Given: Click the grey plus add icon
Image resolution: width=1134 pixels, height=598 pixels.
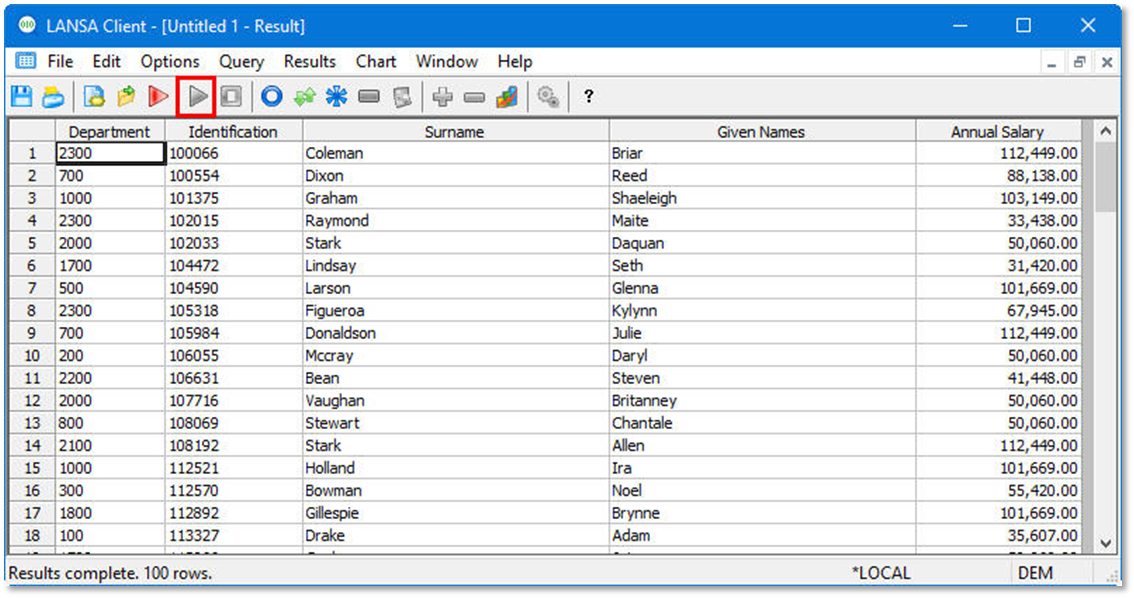Looking at the screenshot, I should pyautogui.click(x=442, y=96).
